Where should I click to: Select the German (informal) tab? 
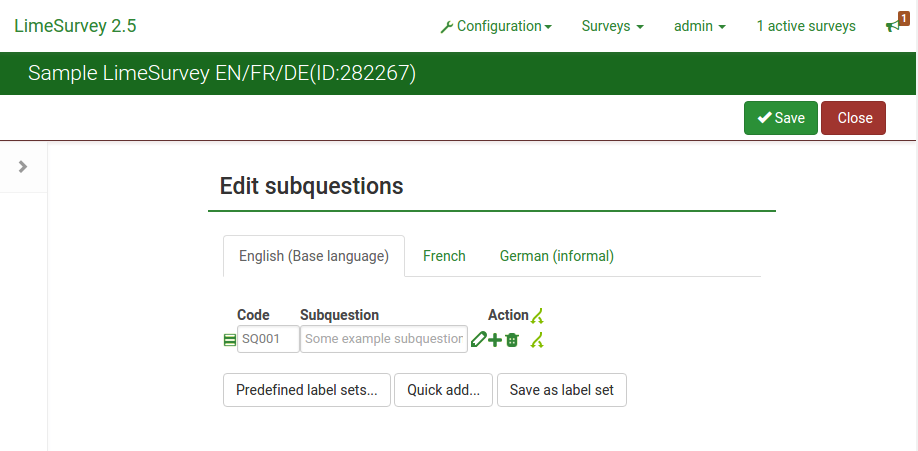pos(557,256)
